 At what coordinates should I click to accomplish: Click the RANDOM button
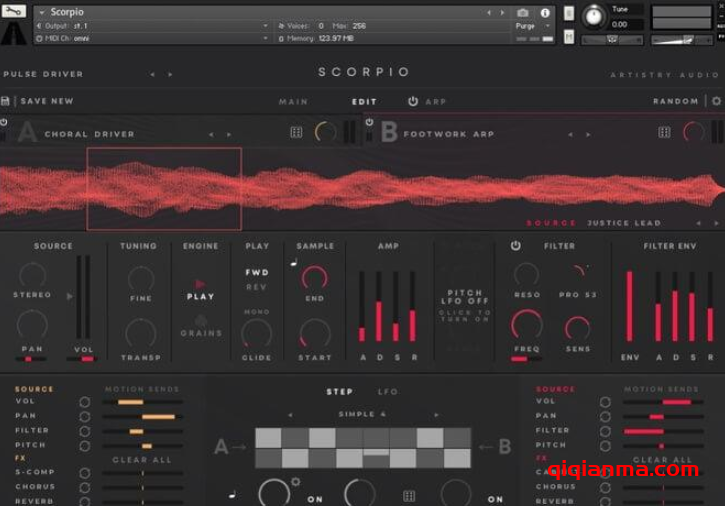pyautogui.click(x=675, y=102)
